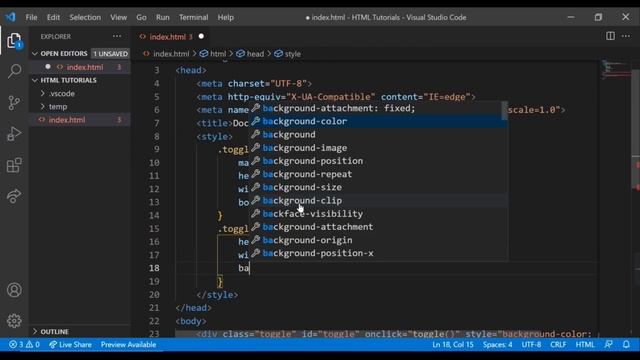Open the Extensions view icon
The width and height of the screenshot is (640, 360).
[x=14, y=165]
